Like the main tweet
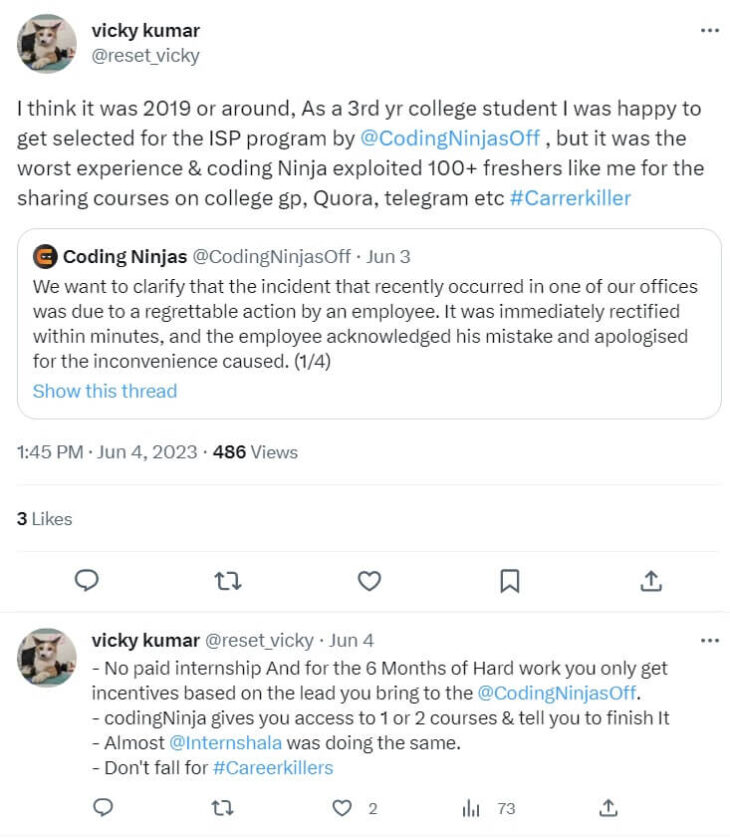This screenshot has width=730, height=840. [x=369, y=580]
